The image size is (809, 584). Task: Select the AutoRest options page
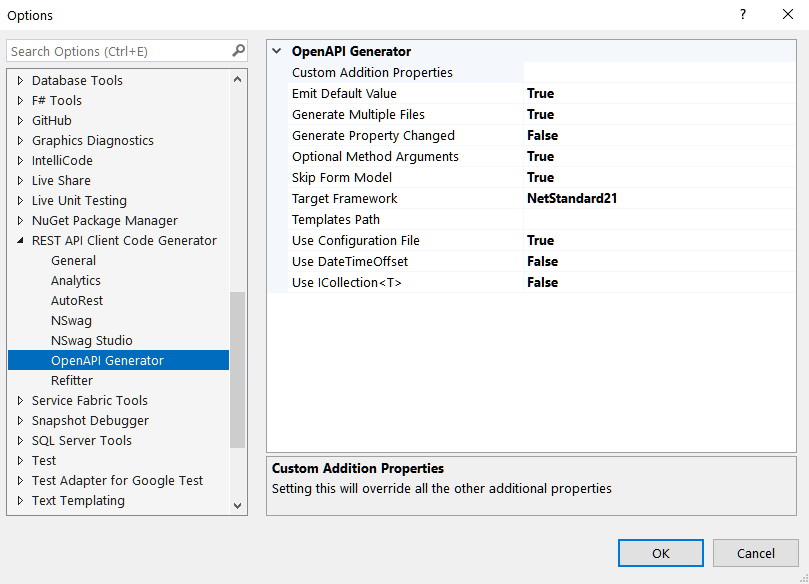77,300
